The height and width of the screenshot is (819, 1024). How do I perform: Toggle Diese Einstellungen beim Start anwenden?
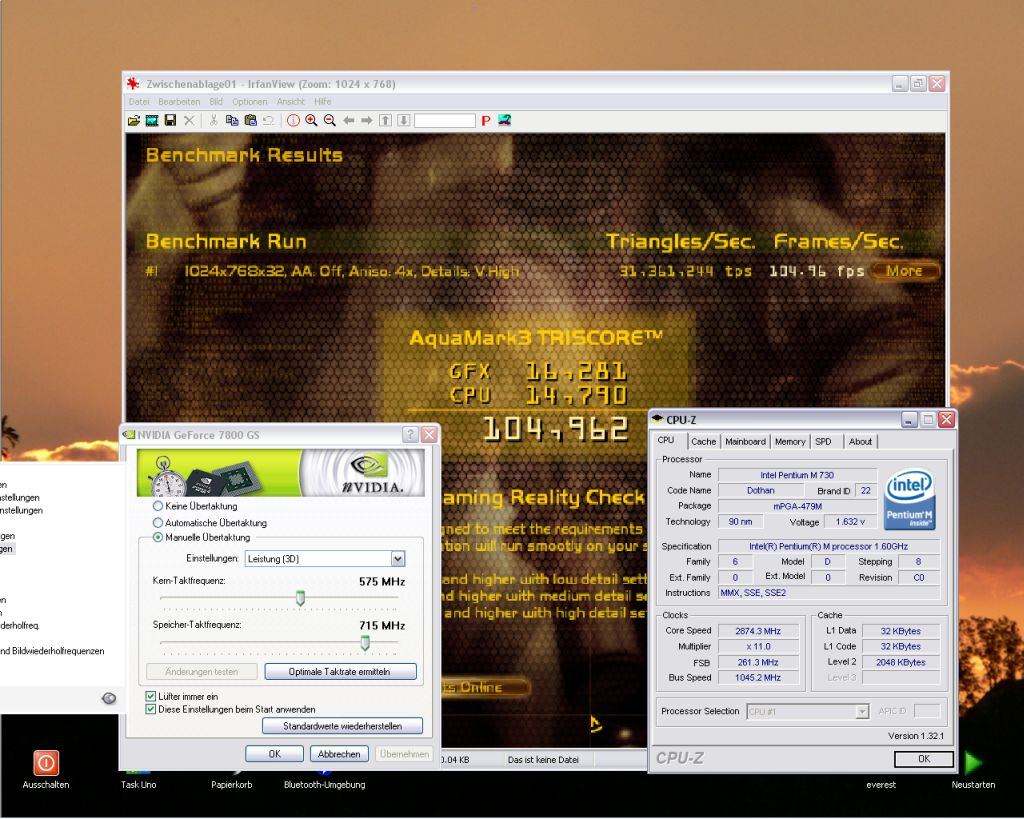(151, 709)
